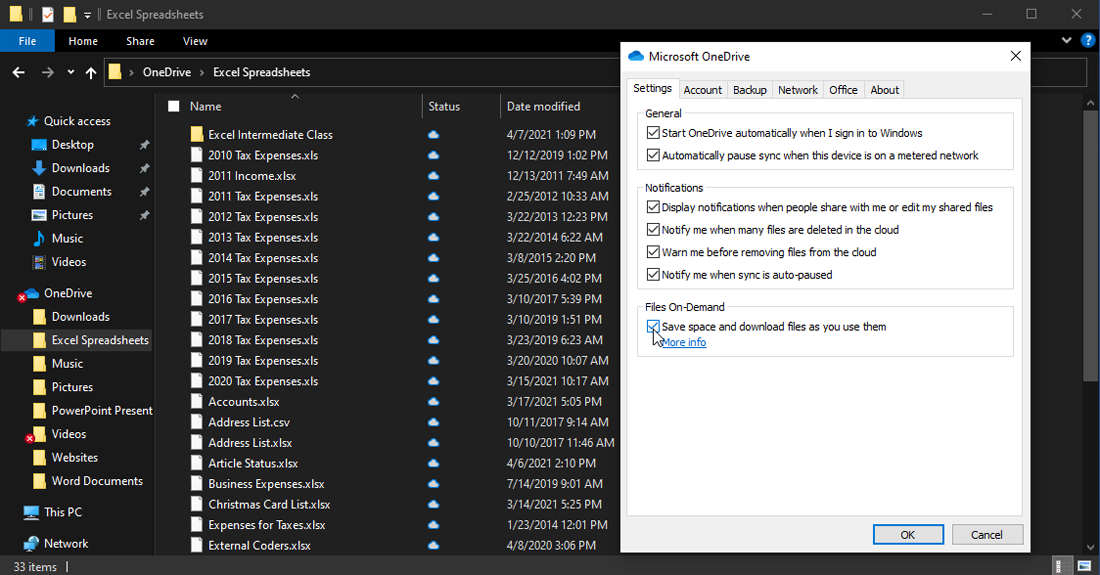The height and width of the screenshot is (575, 1100).
Task: Open the More info link
Action: pos(684,342)
